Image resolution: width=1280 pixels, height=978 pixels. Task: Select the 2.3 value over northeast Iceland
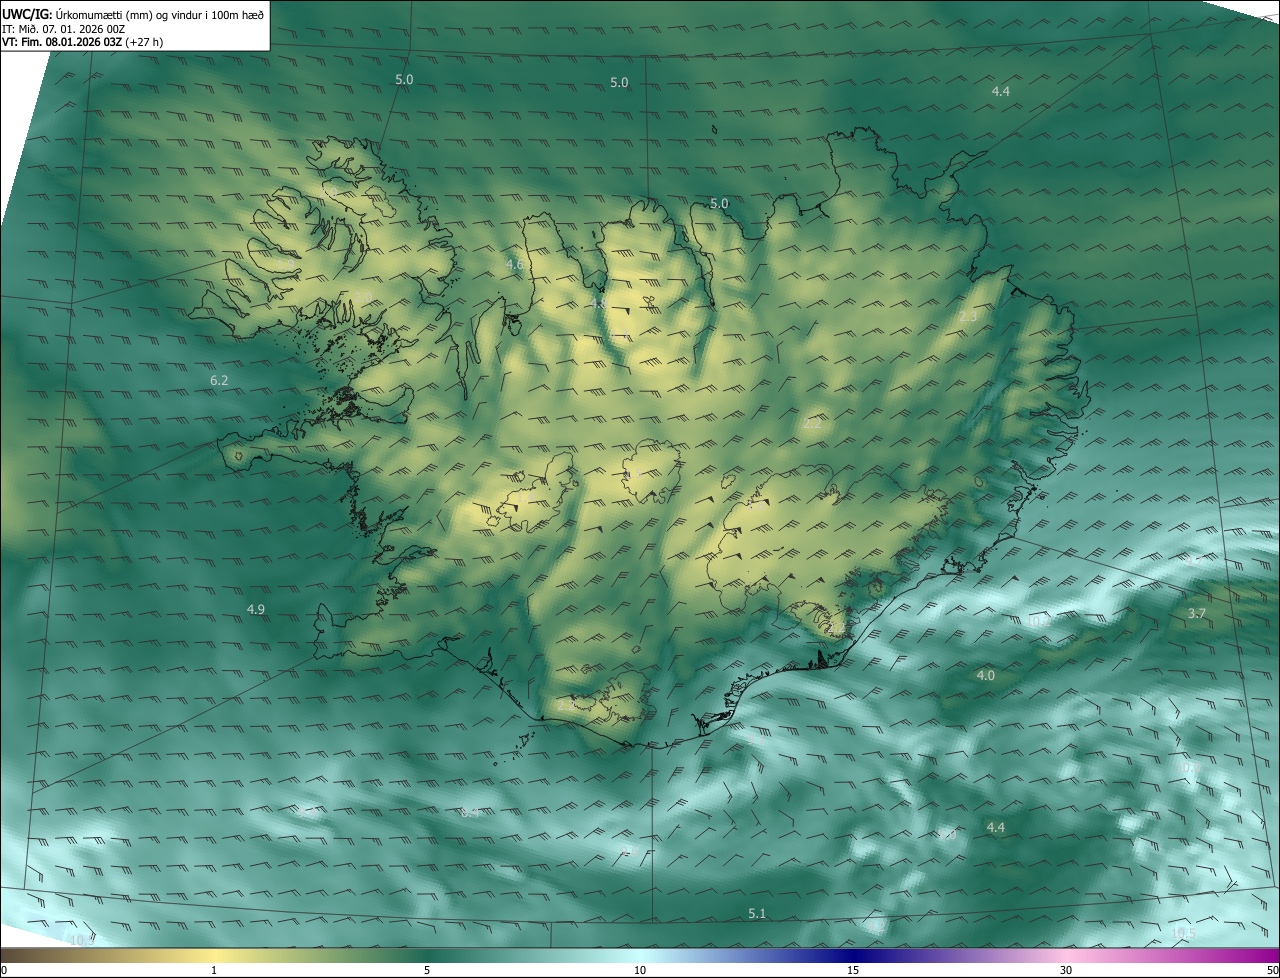point(968,316)
